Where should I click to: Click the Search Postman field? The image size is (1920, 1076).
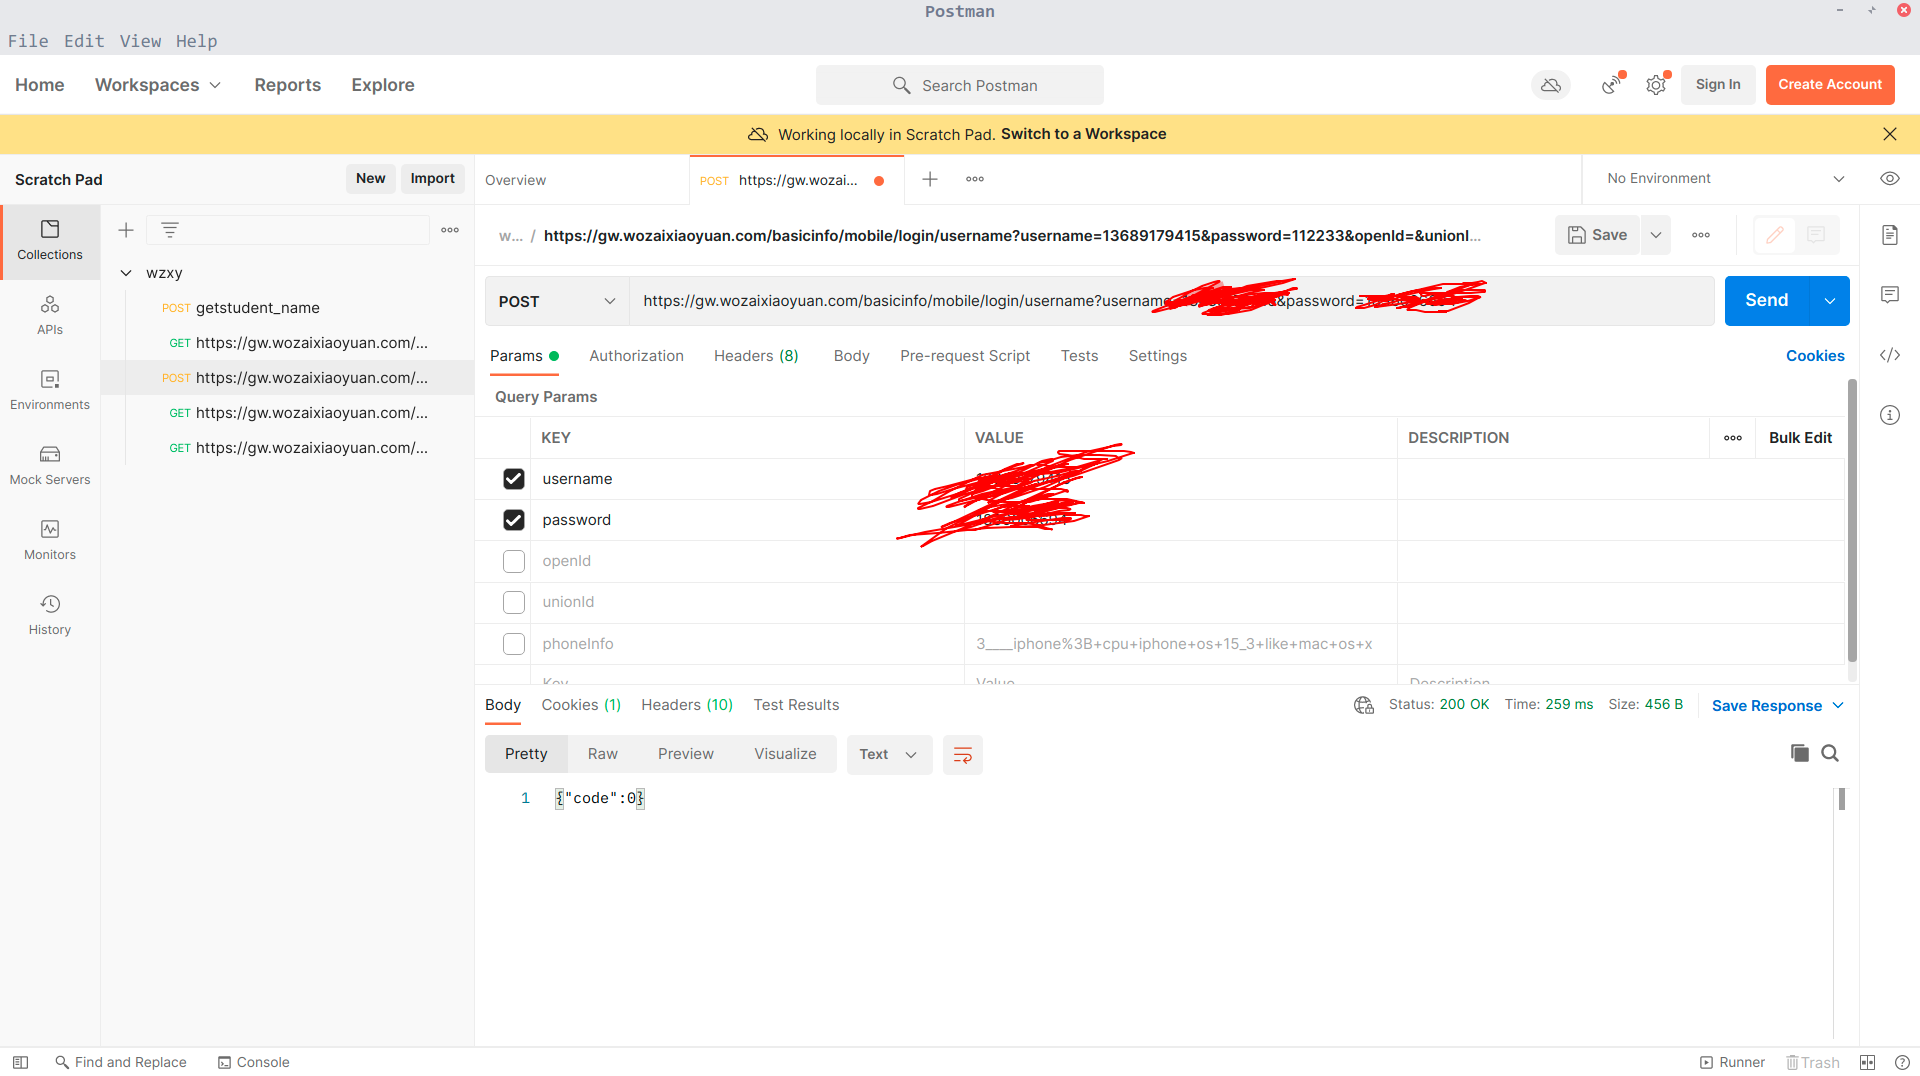click(960, 85)
